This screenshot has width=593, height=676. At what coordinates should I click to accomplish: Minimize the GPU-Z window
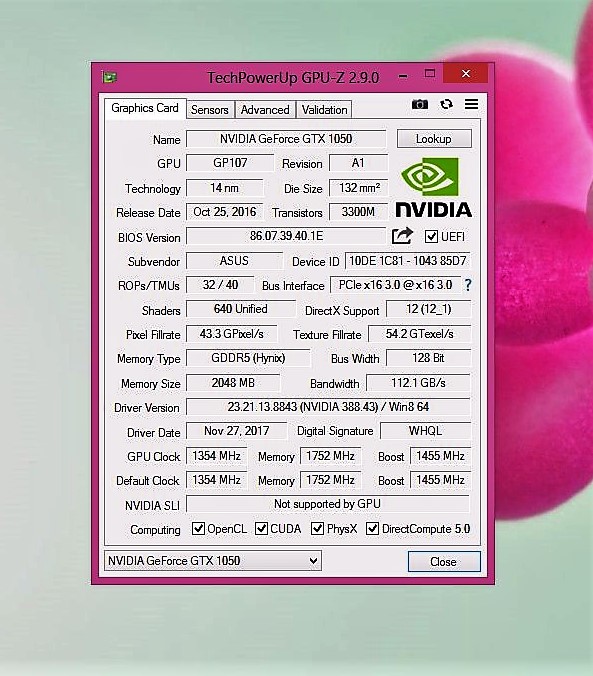click(403, 77)
